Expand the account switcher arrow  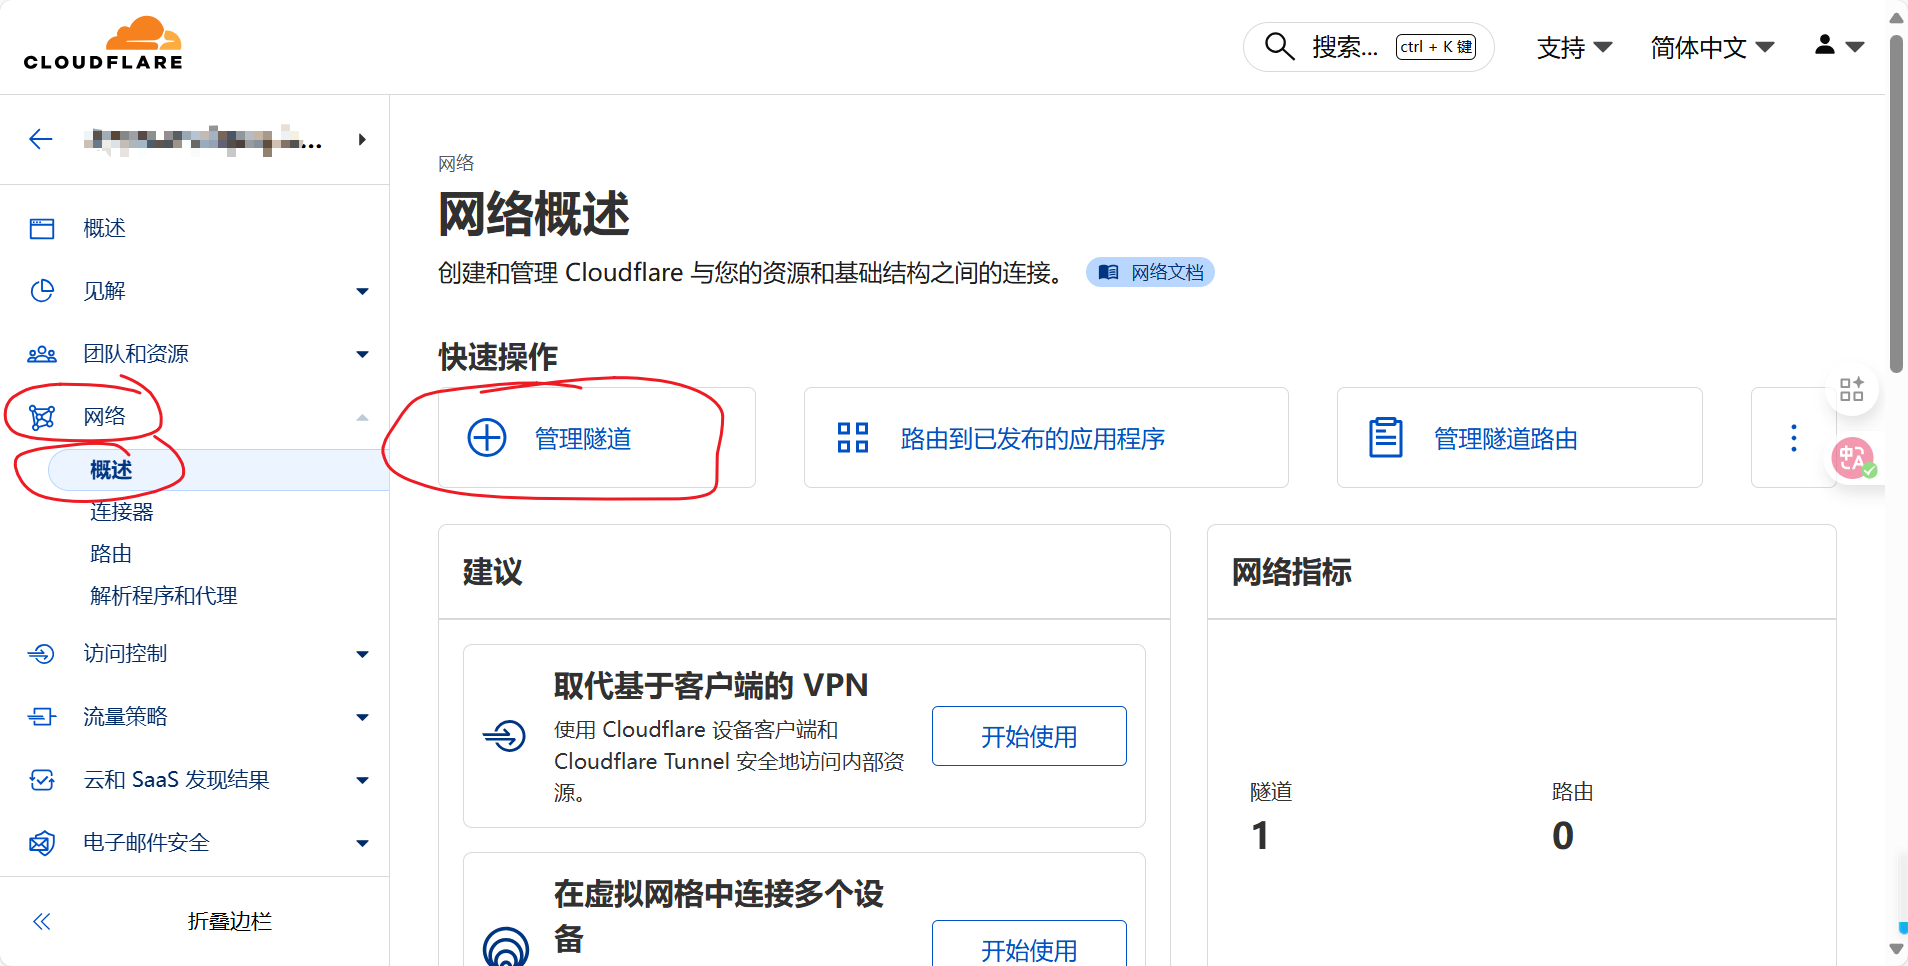pyautogui.click(x=362, y=140)
